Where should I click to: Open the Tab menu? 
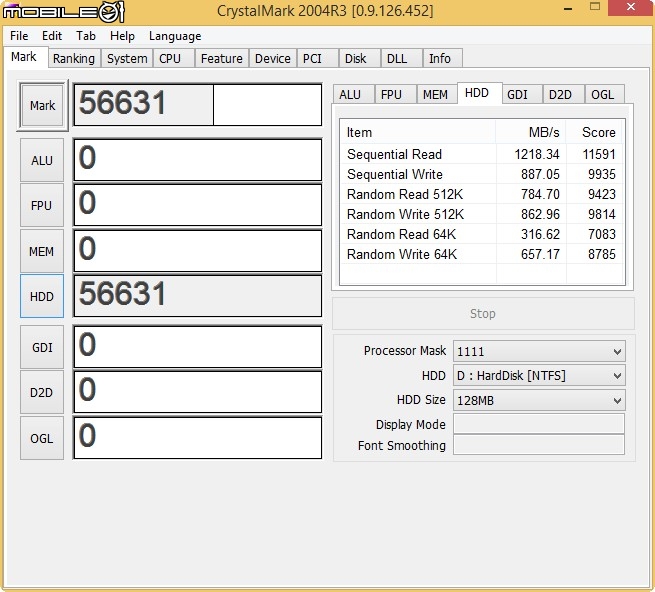click(86, 36)
